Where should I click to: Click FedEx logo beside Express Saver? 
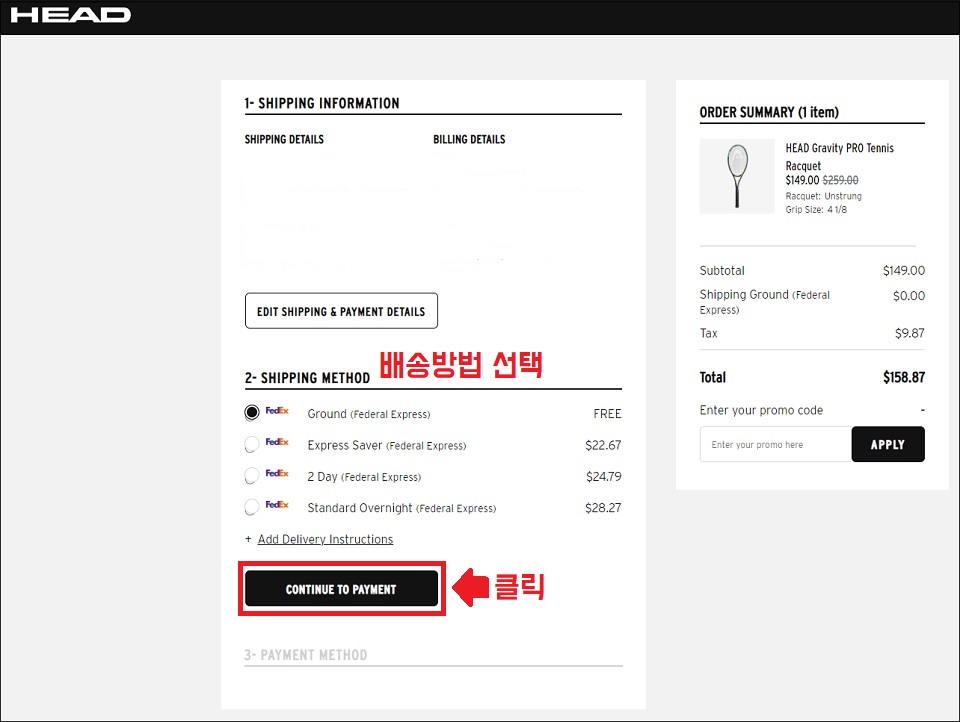coord(277,442)
